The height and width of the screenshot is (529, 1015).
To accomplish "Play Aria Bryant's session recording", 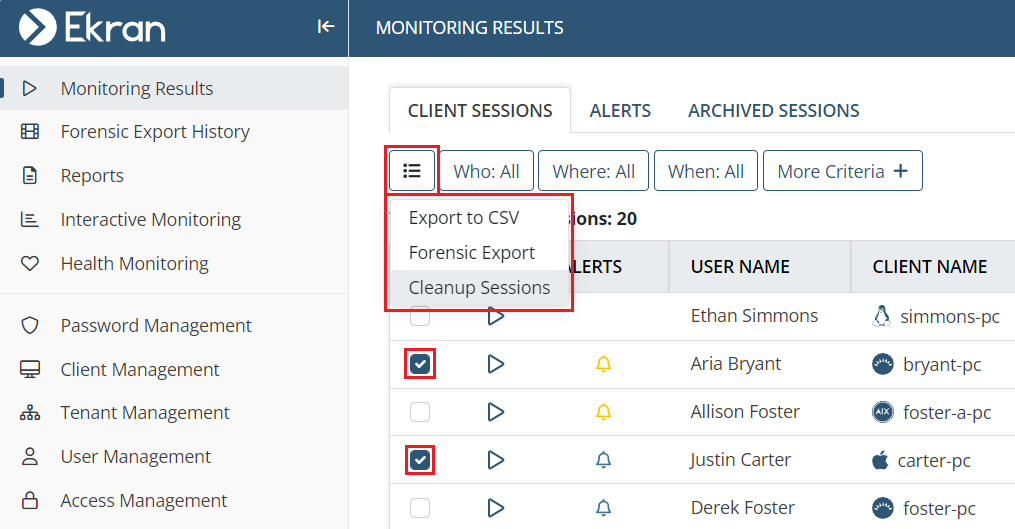I will click(x=495, y=364).
